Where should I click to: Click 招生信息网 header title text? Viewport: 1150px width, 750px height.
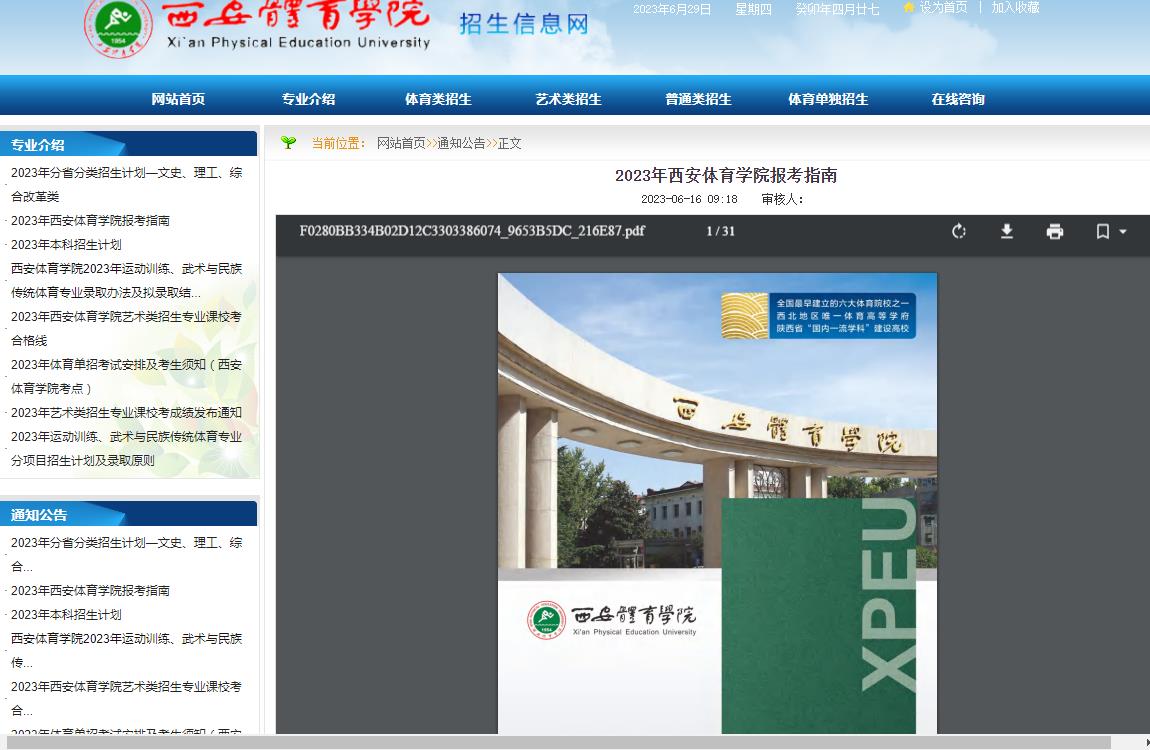pyautogui.click(x=524, y=23)
